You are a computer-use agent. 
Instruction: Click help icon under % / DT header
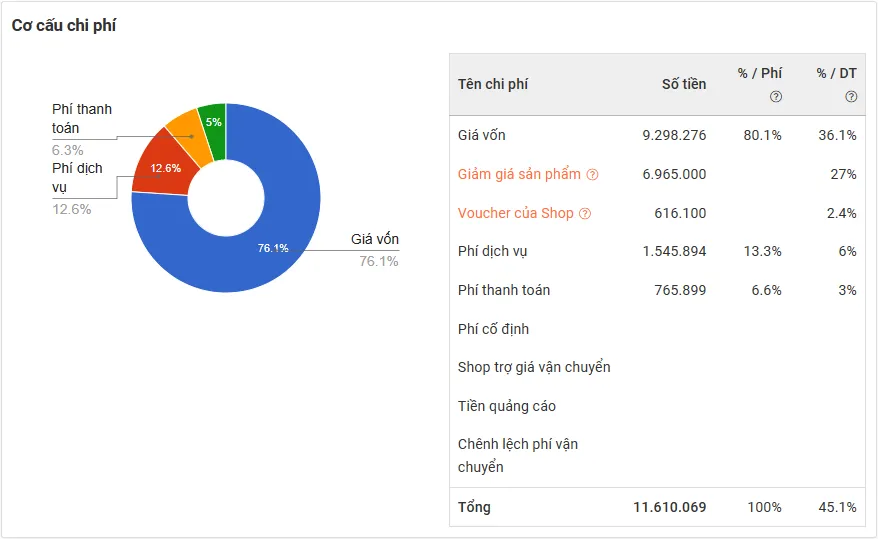851,97
